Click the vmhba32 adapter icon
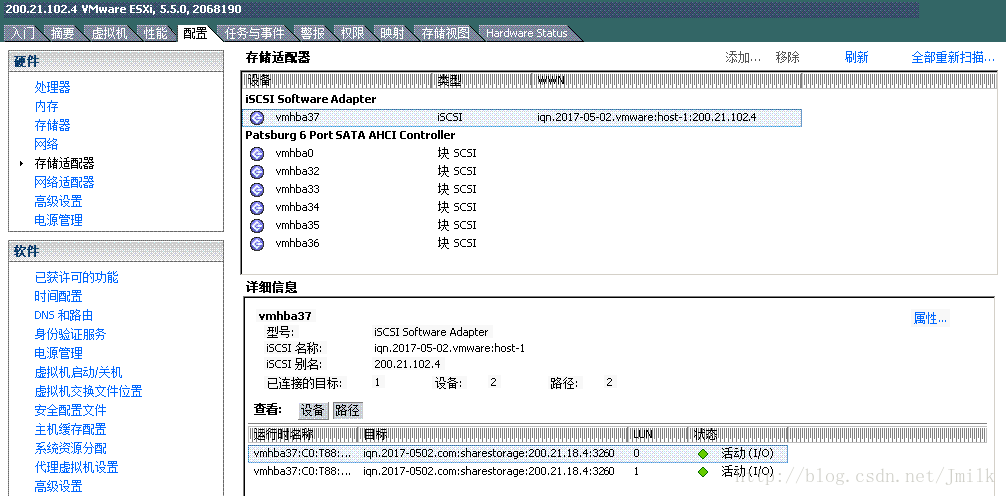This screenshot has width=1006, height=496. pos(257,171)
